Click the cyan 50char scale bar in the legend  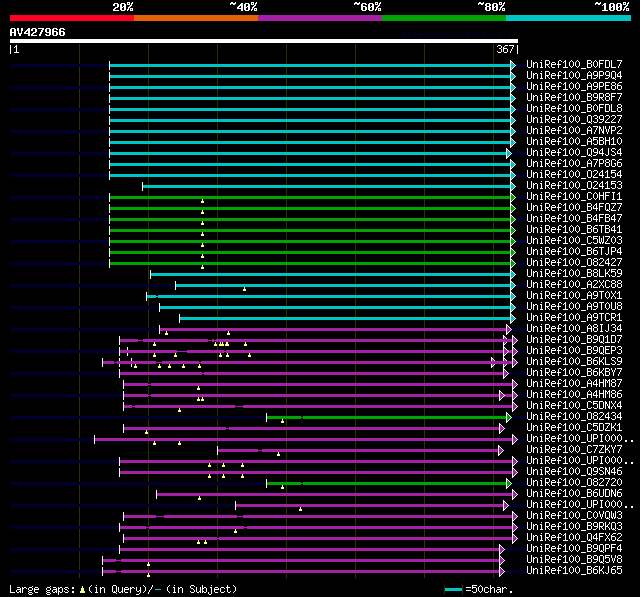point(453,589)
